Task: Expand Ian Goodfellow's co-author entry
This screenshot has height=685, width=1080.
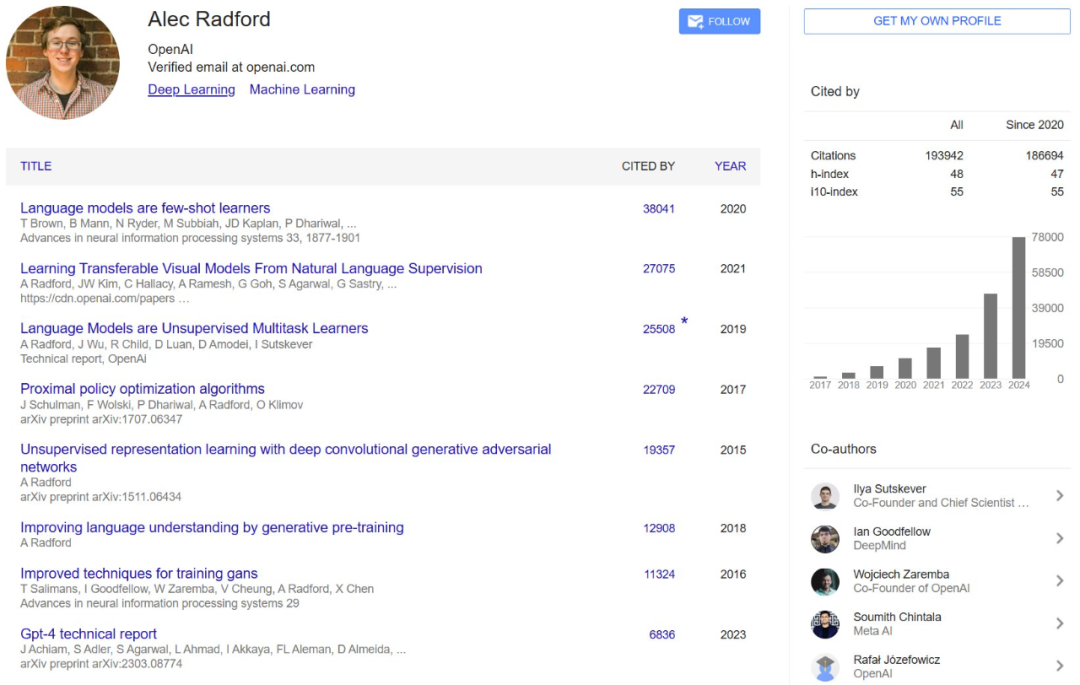Action: (x=1059, y=538)
